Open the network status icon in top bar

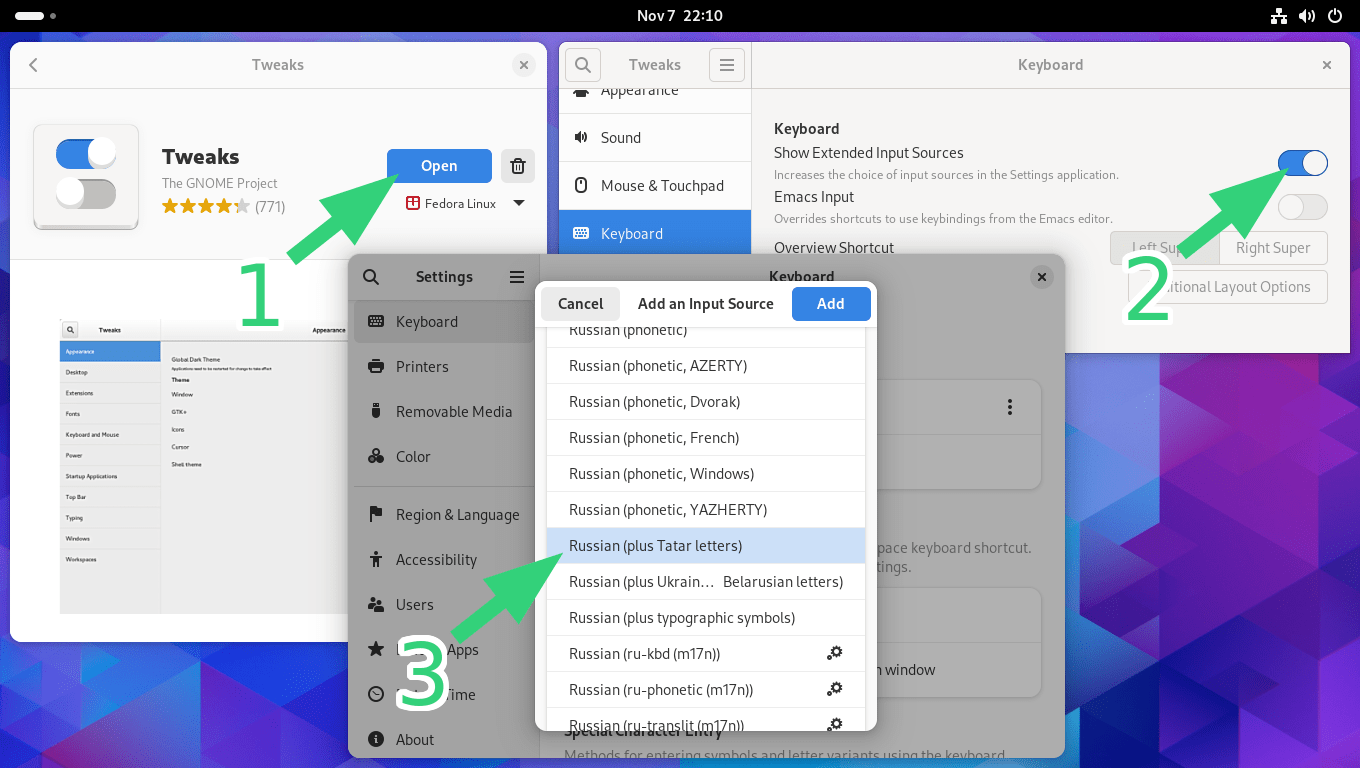pos(1278,16)
